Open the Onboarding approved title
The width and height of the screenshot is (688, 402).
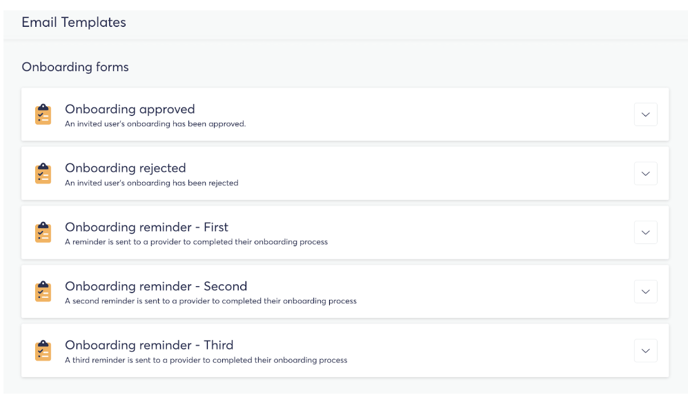[x=130, y=109]
